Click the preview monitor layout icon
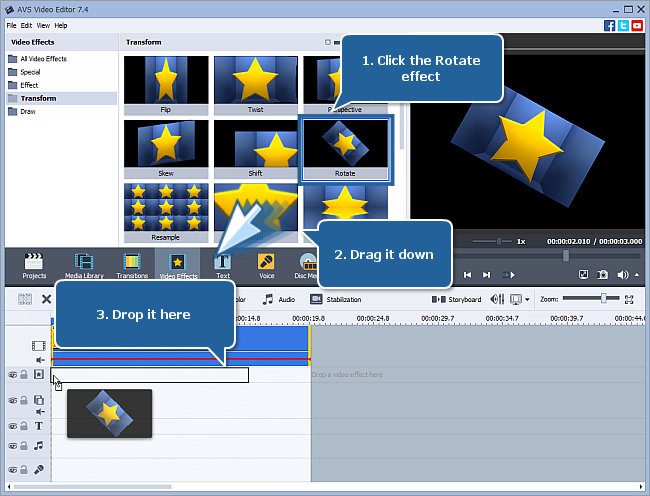 [516, 299]
